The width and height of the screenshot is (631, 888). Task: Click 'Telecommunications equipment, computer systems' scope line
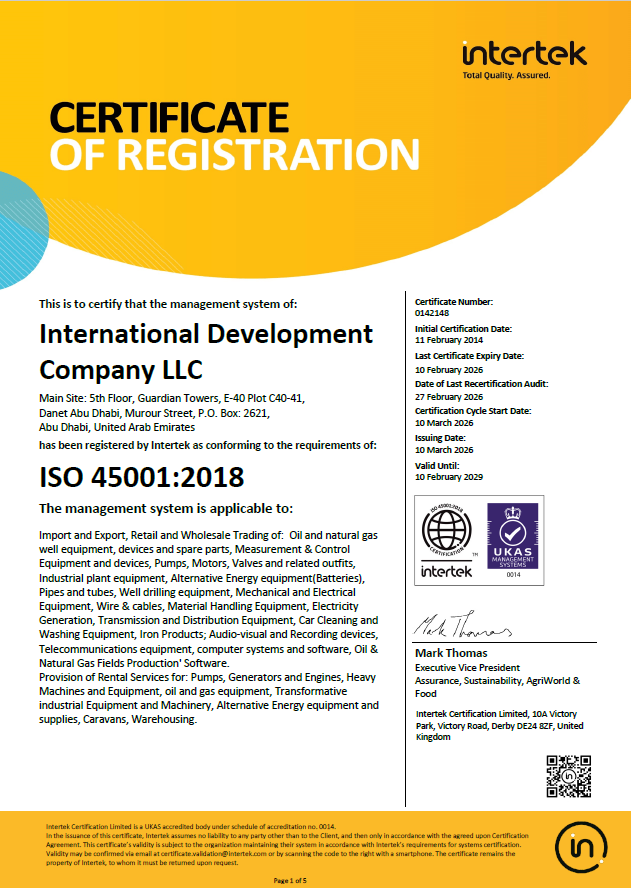[x=208, y=648]
